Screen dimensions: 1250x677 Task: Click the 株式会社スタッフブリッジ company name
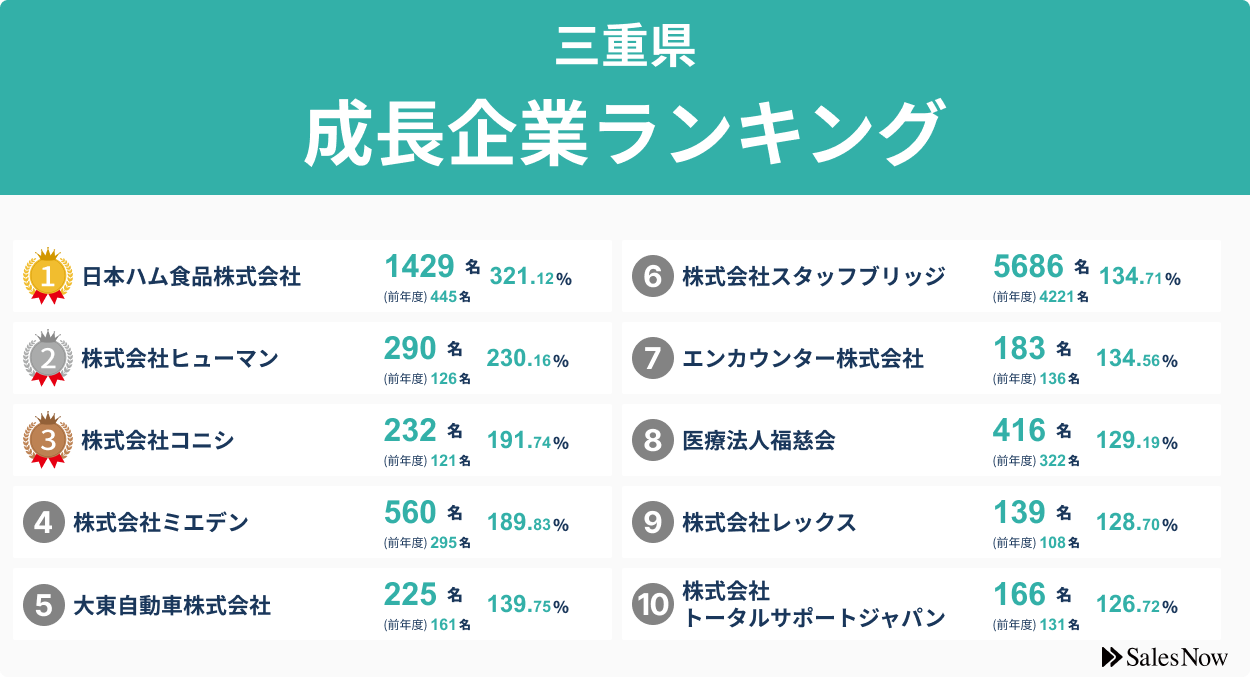813,277
